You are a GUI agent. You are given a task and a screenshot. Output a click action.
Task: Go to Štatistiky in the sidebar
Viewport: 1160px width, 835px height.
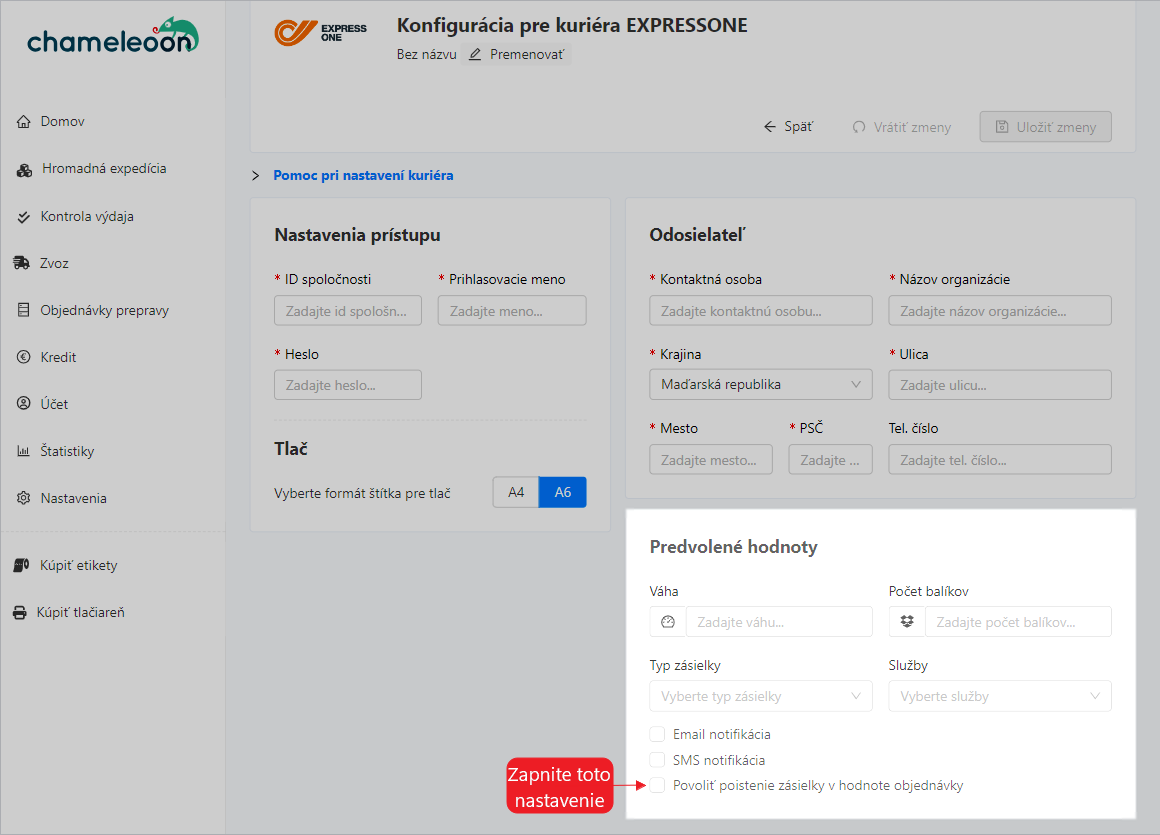[67, 451]
